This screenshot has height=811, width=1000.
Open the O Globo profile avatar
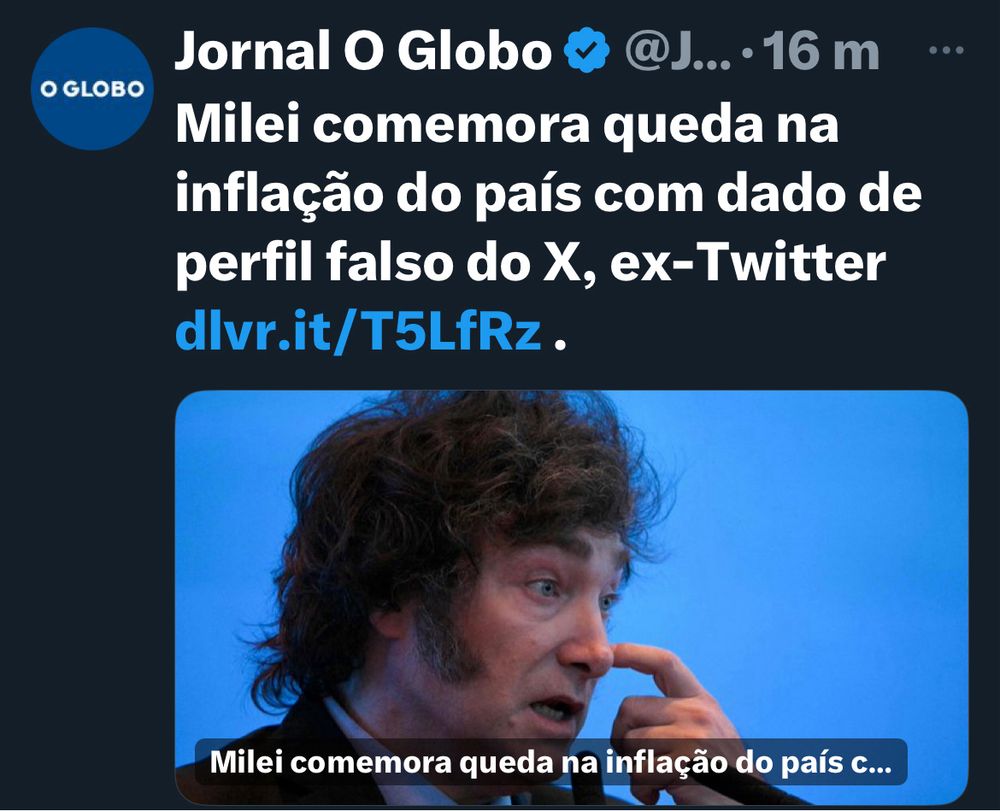tap(92, 89)
